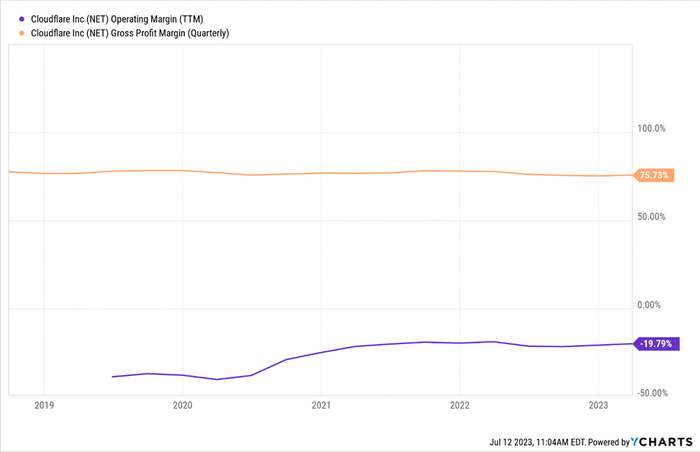
Task: Click the YCharts logo
Action: click(x=662, y=442)
